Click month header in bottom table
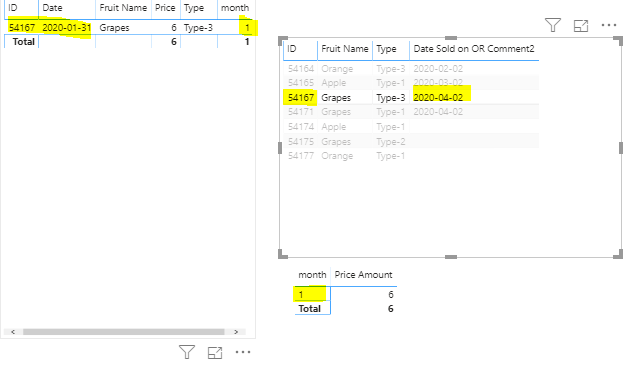Screen dimensions: 642x374 click(x=312, y=275)
